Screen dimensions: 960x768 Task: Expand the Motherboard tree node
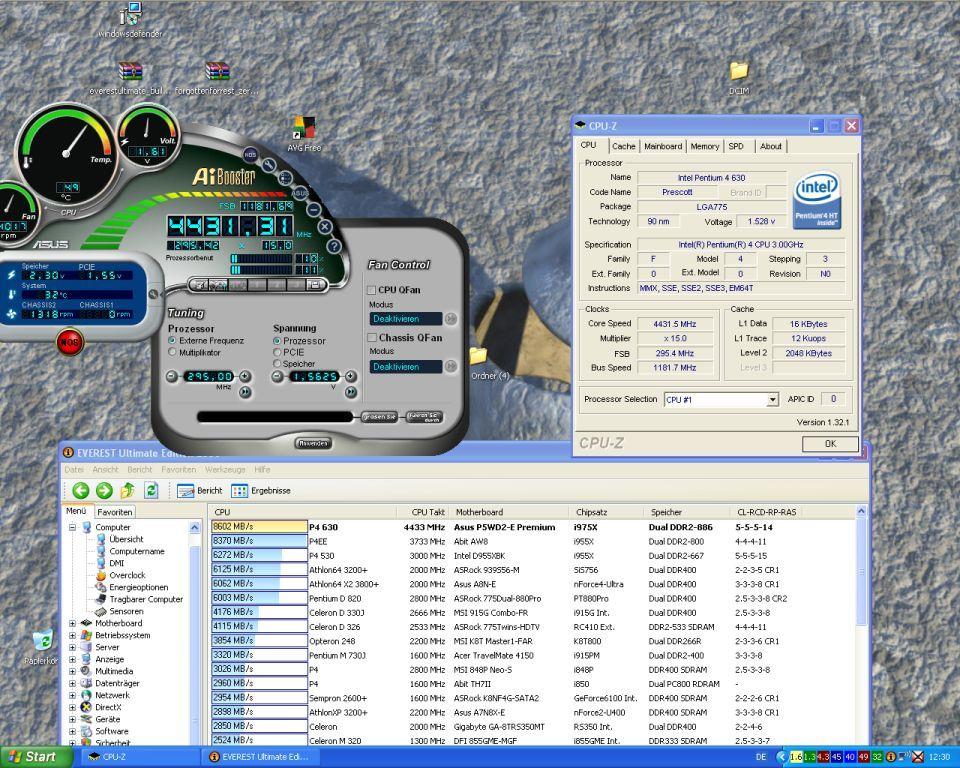pos(72,623)
